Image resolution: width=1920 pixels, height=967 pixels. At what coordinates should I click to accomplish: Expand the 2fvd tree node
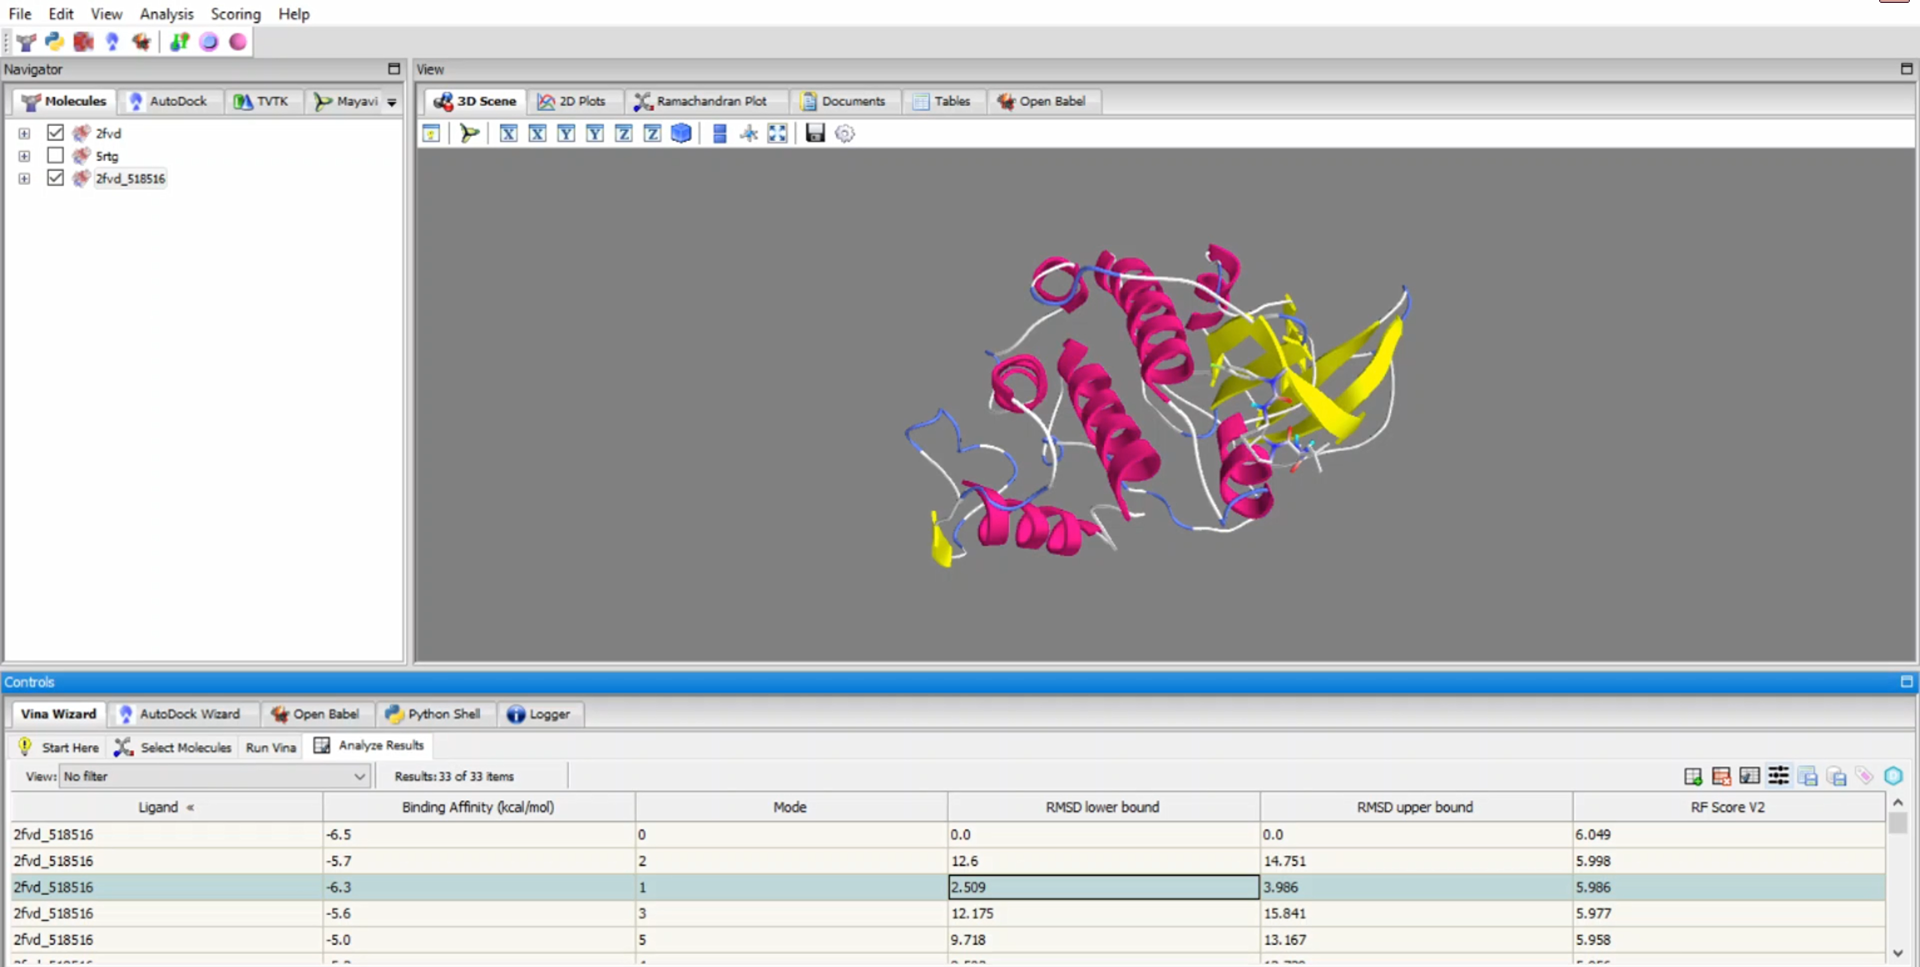24,133
